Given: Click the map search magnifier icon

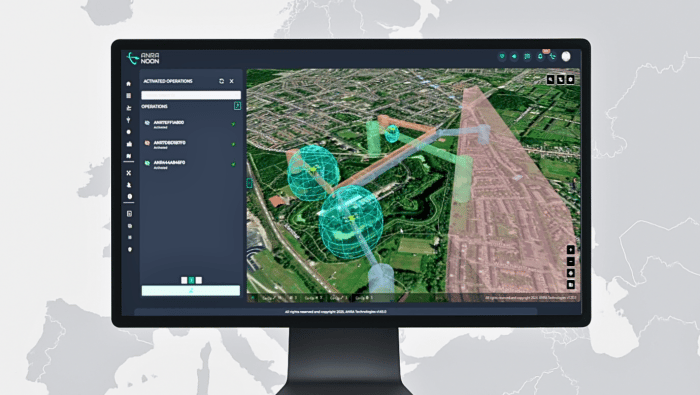Looking at the screenshot, I should (550, 79).
